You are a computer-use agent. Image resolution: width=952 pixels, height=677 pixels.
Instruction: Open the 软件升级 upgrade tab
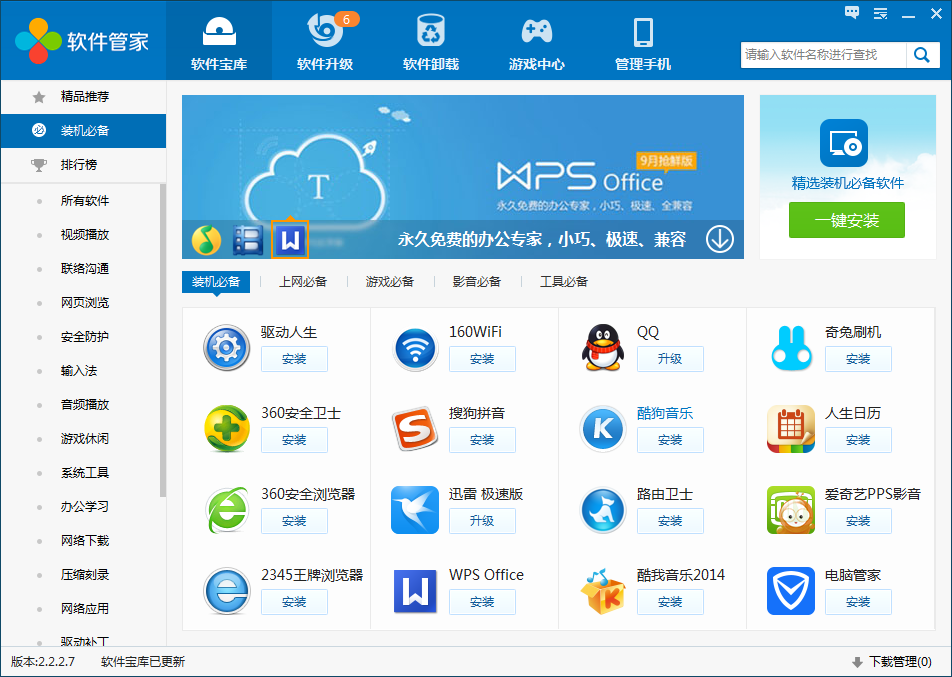(x=325, y=41)
